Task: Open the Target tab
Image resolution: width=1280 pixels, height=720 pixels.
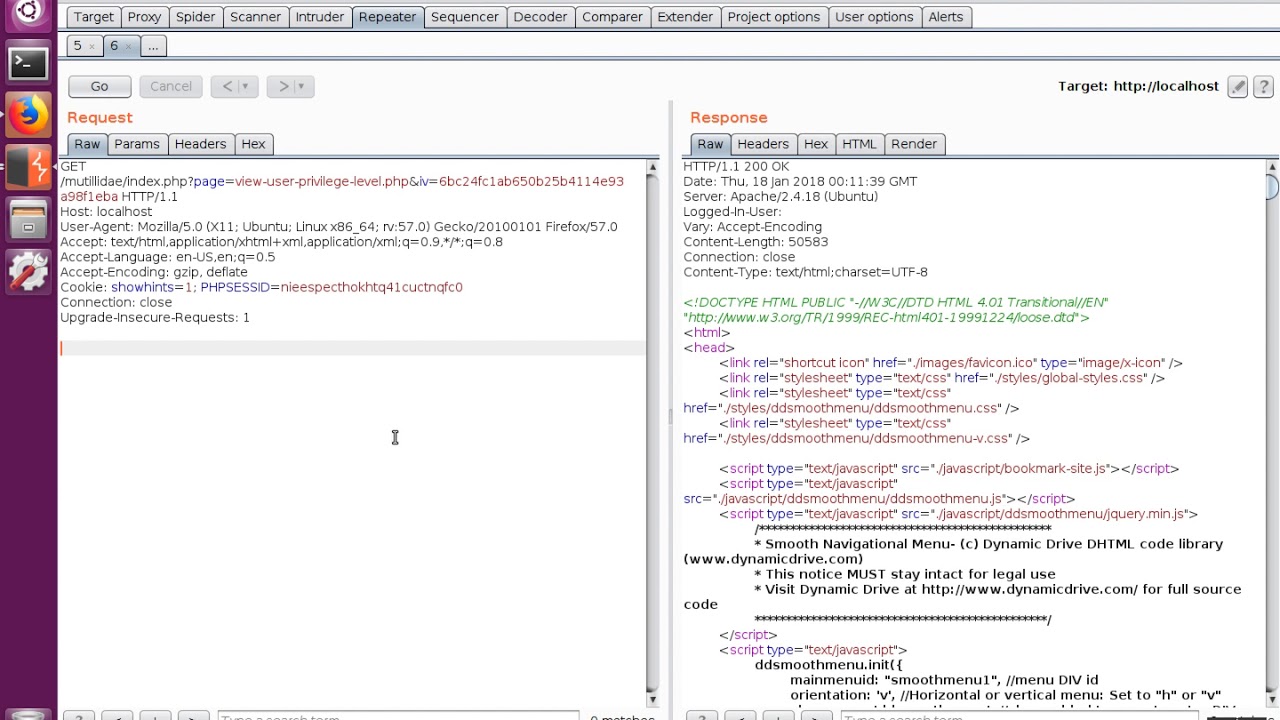Action: (x=94, y=17)
